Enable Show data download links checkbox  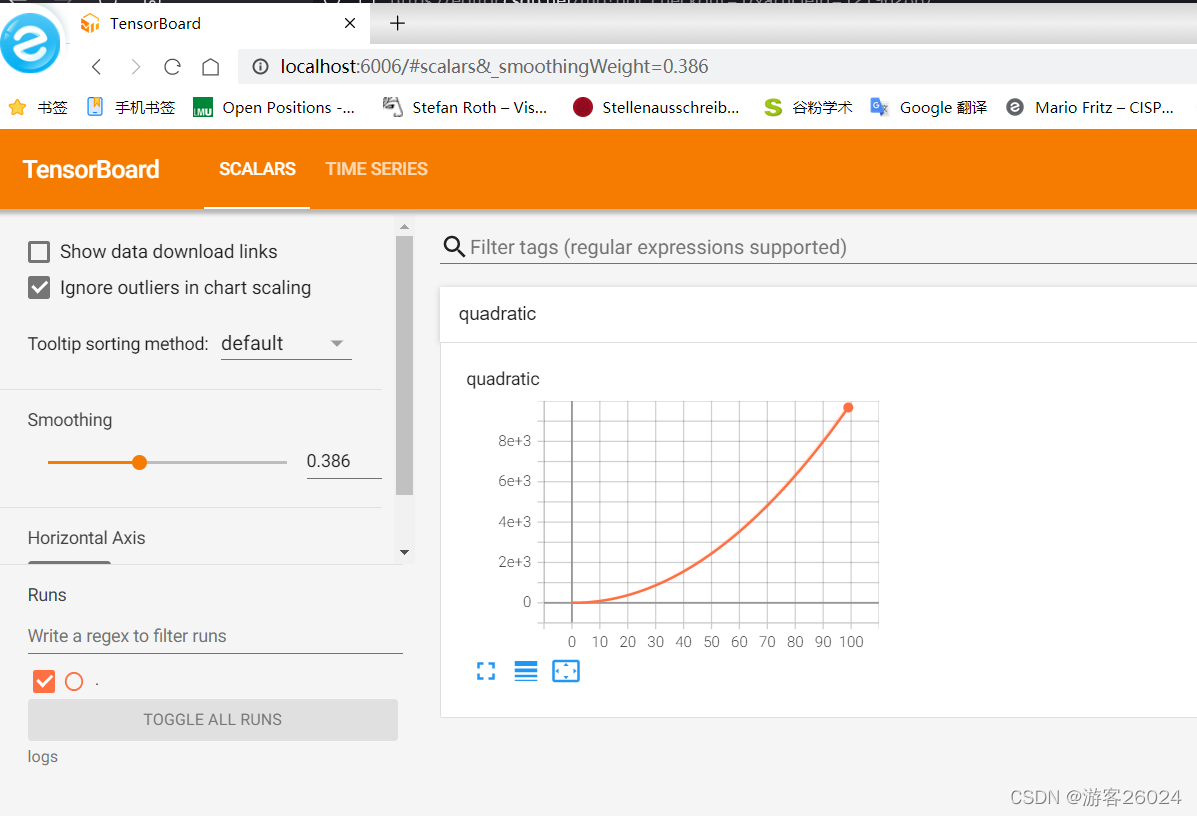click(39, 252)
